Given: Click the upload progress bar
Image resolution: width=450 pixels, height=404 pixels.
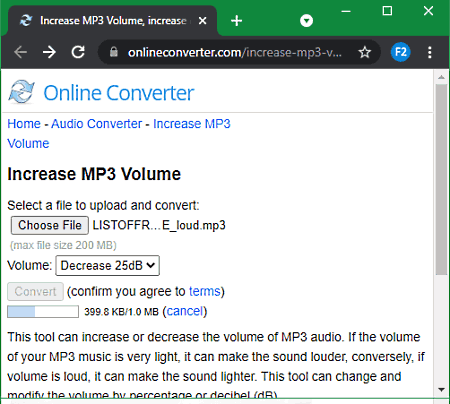Looking at the screenshot, I should [43, 312].
